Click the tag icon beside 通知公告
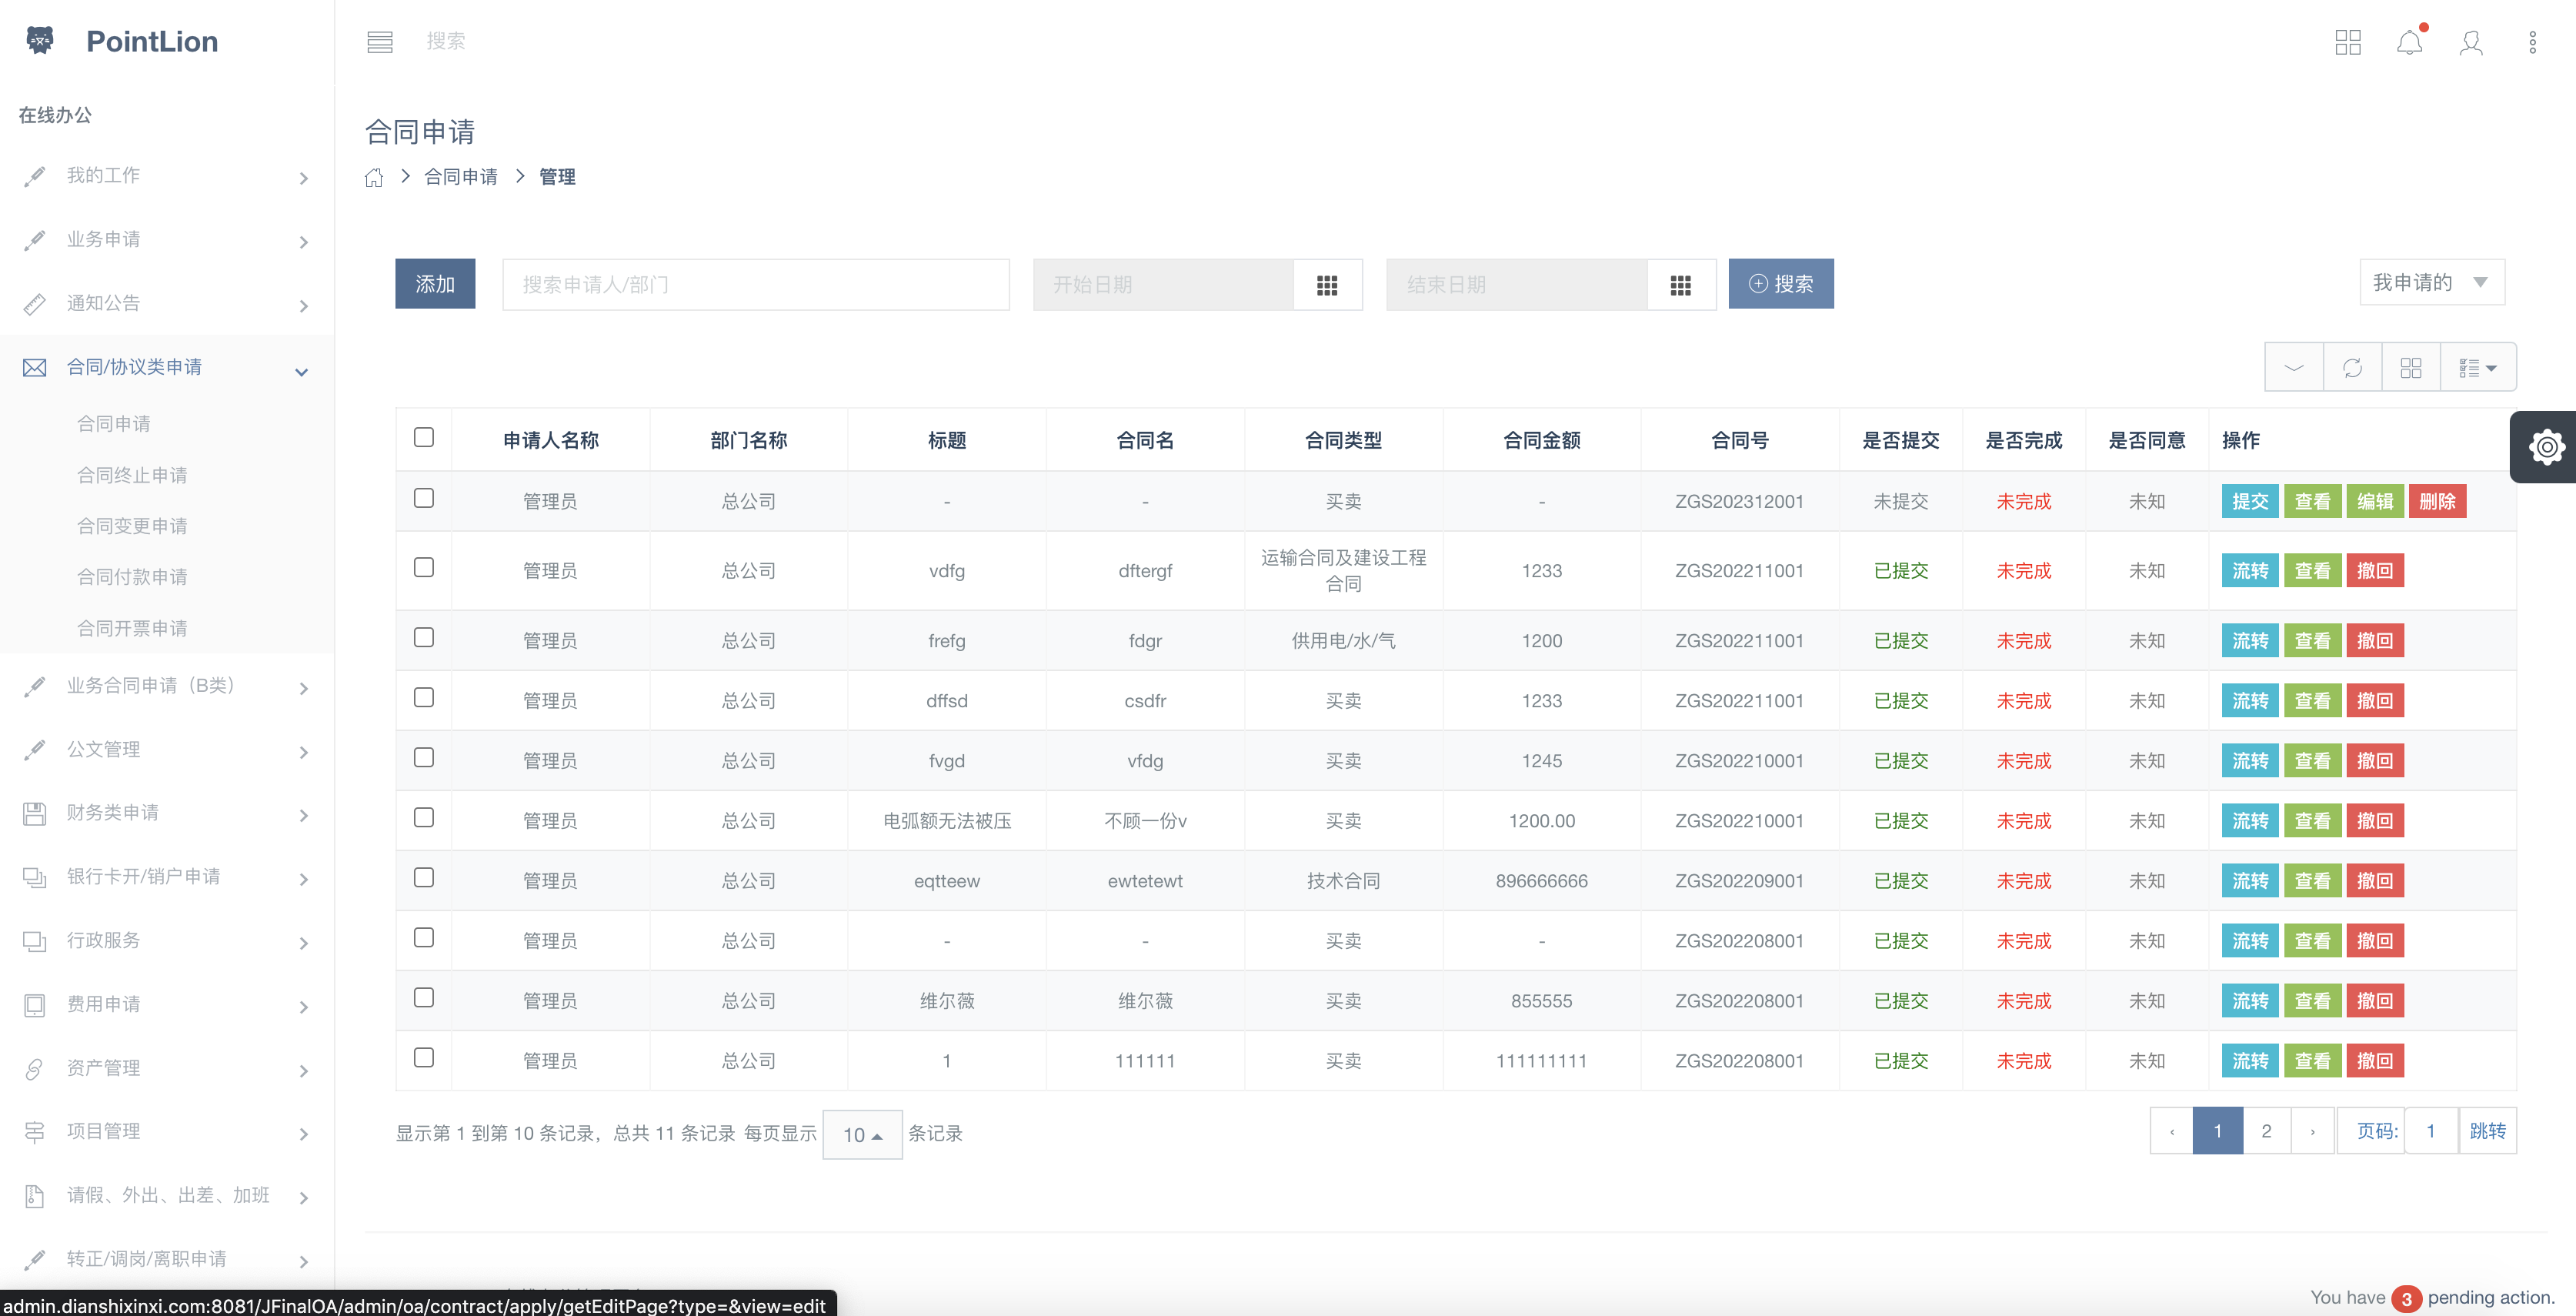Image resolution: width=2576 pixels, height=1316 pixels. [34, 304]
